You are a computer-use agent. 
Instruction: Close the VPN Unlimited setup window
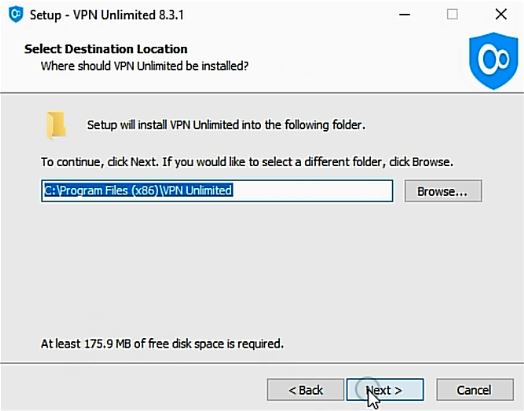coord(501,14)
